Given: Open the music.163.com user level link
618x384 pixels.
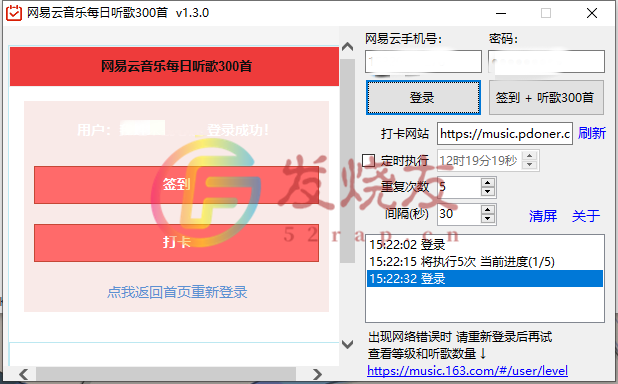Looking at the screenshot, I should coord(467,371).
